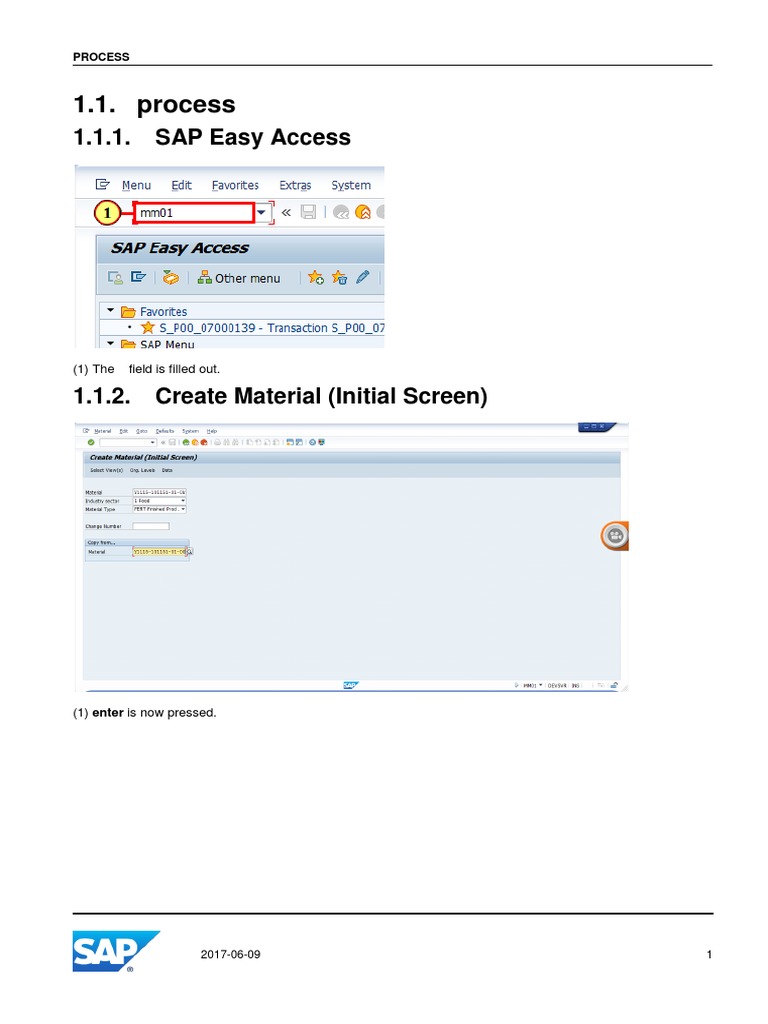
Task: Click the double-chevron collapse command field icon
Action: [x=286, y=212]
